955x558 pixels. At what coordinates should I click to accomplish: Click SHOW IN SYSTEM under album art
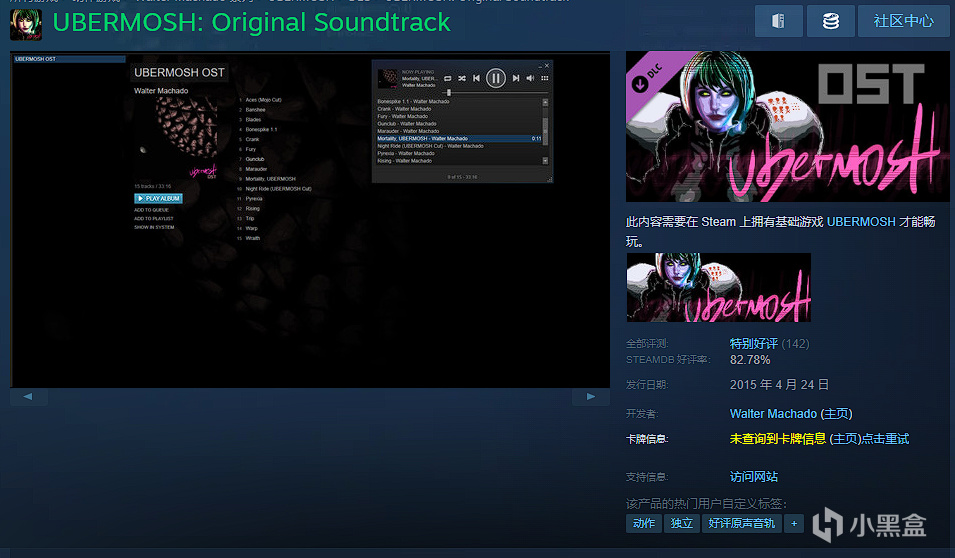(154, 227)
